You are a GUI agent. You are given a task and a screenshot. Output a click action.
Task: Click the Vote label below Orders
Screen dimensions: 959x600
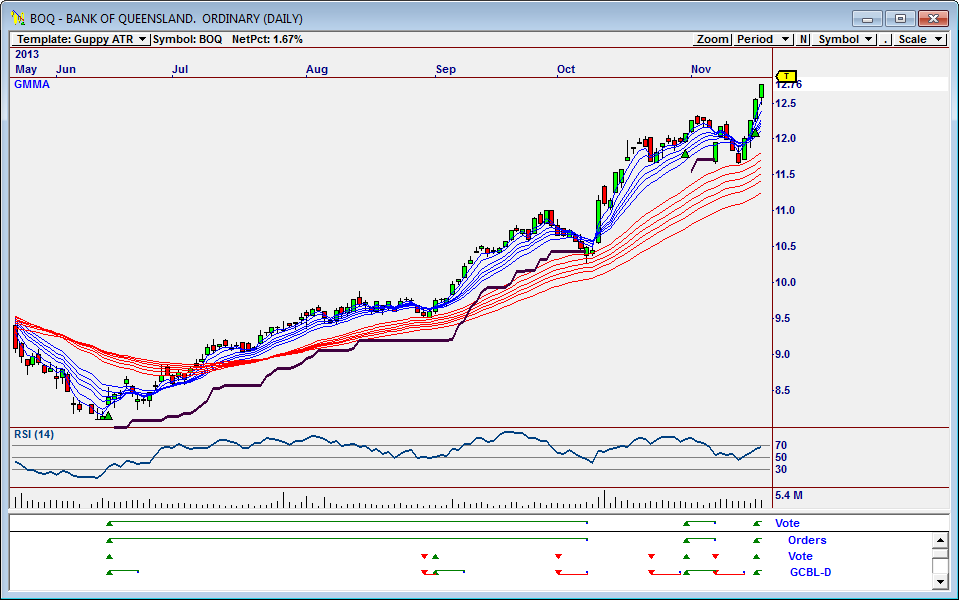800,556
